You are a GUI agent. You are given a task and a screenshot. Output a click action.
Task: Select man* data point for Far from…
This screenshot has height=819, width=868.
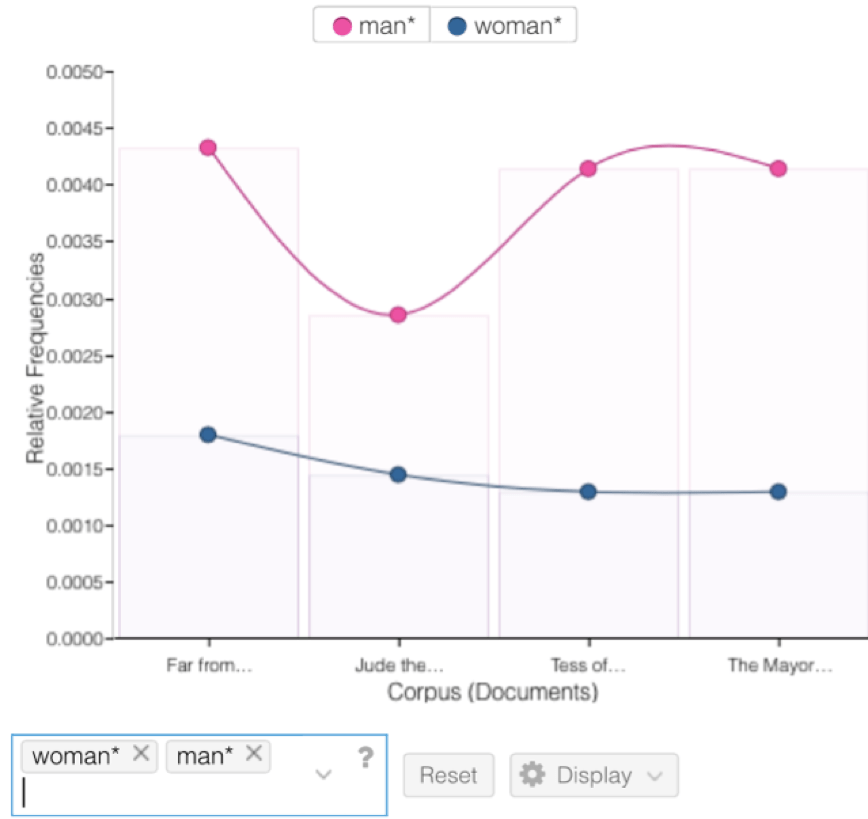click(x=208, y=148)
